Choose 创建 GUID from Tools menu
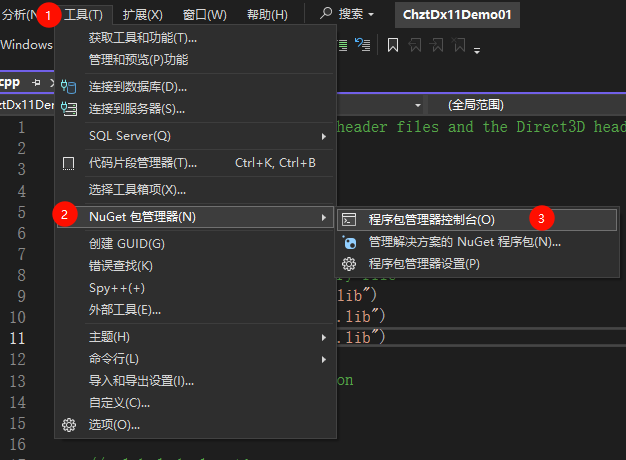Viewport: 626px width, 460px height. coord(127,244)
